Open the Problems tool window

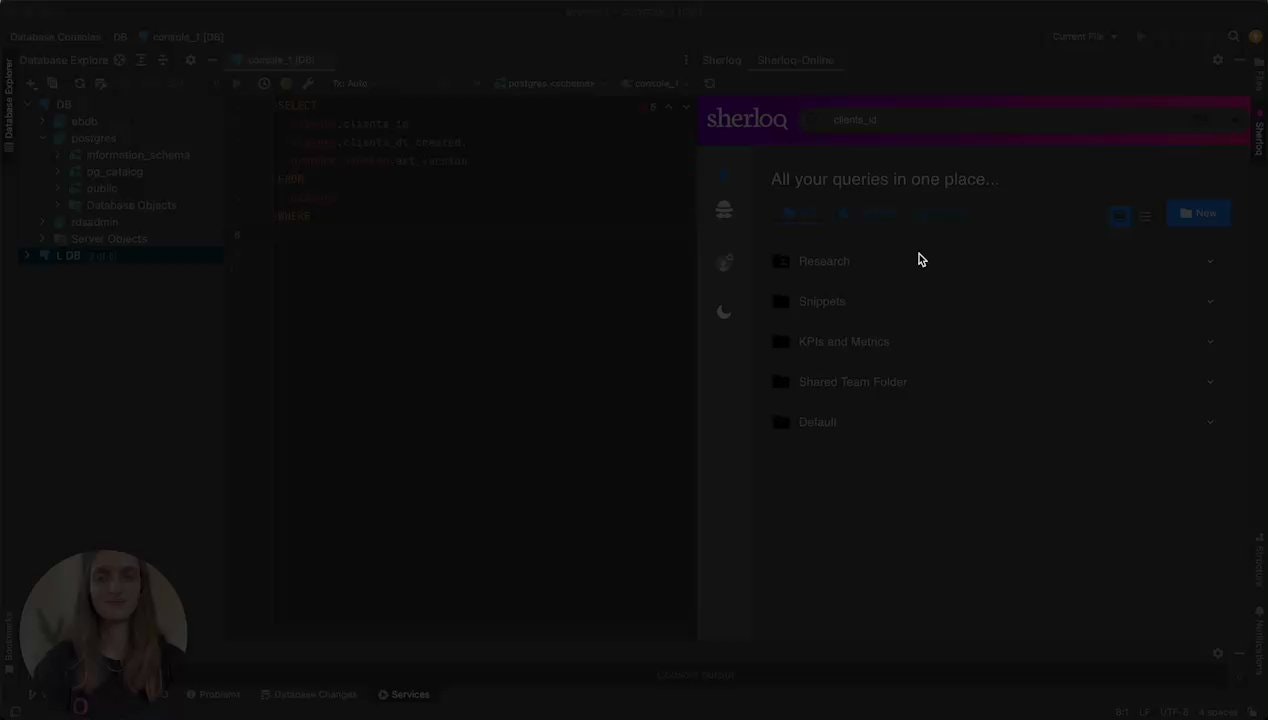213,695
